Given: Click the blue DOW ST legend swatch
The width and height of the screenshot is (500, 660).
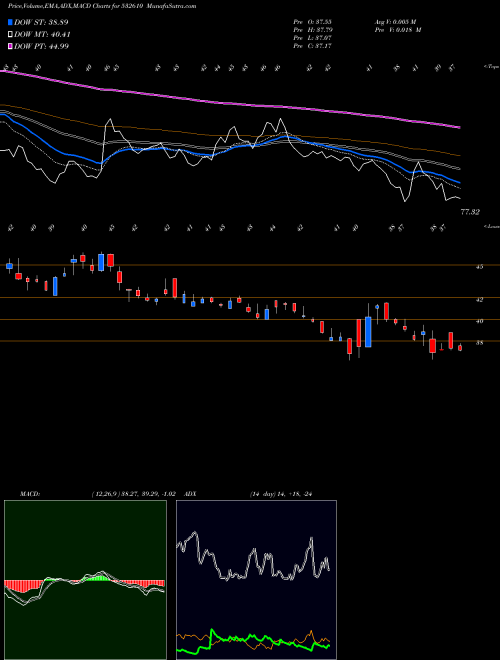Looking at the screenshot, I should pyautogui.click(x=10, y=22).
